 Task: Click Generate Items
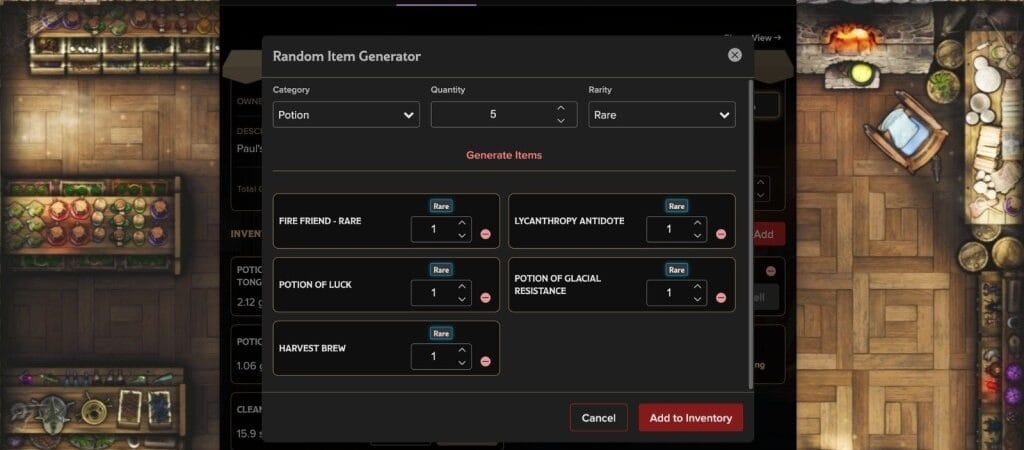pyautogui.click(x=504, y=155)
